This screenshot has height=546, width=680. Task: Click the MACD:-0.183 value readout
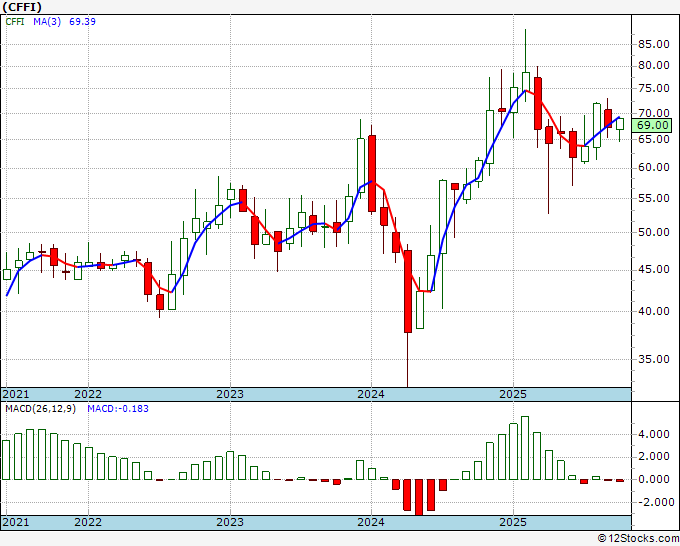pos(118,409)
